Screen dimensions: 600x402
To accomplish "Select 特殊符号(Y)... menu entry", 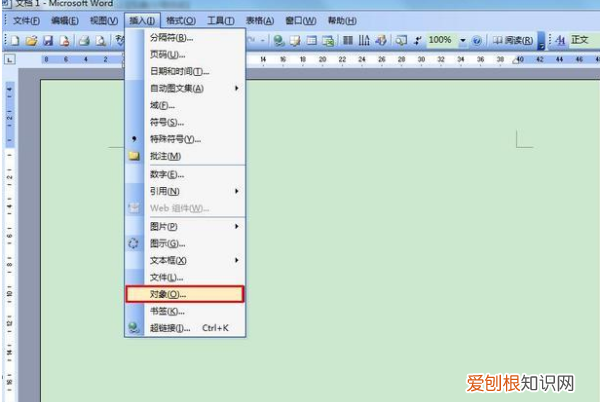I will point(185,139).
